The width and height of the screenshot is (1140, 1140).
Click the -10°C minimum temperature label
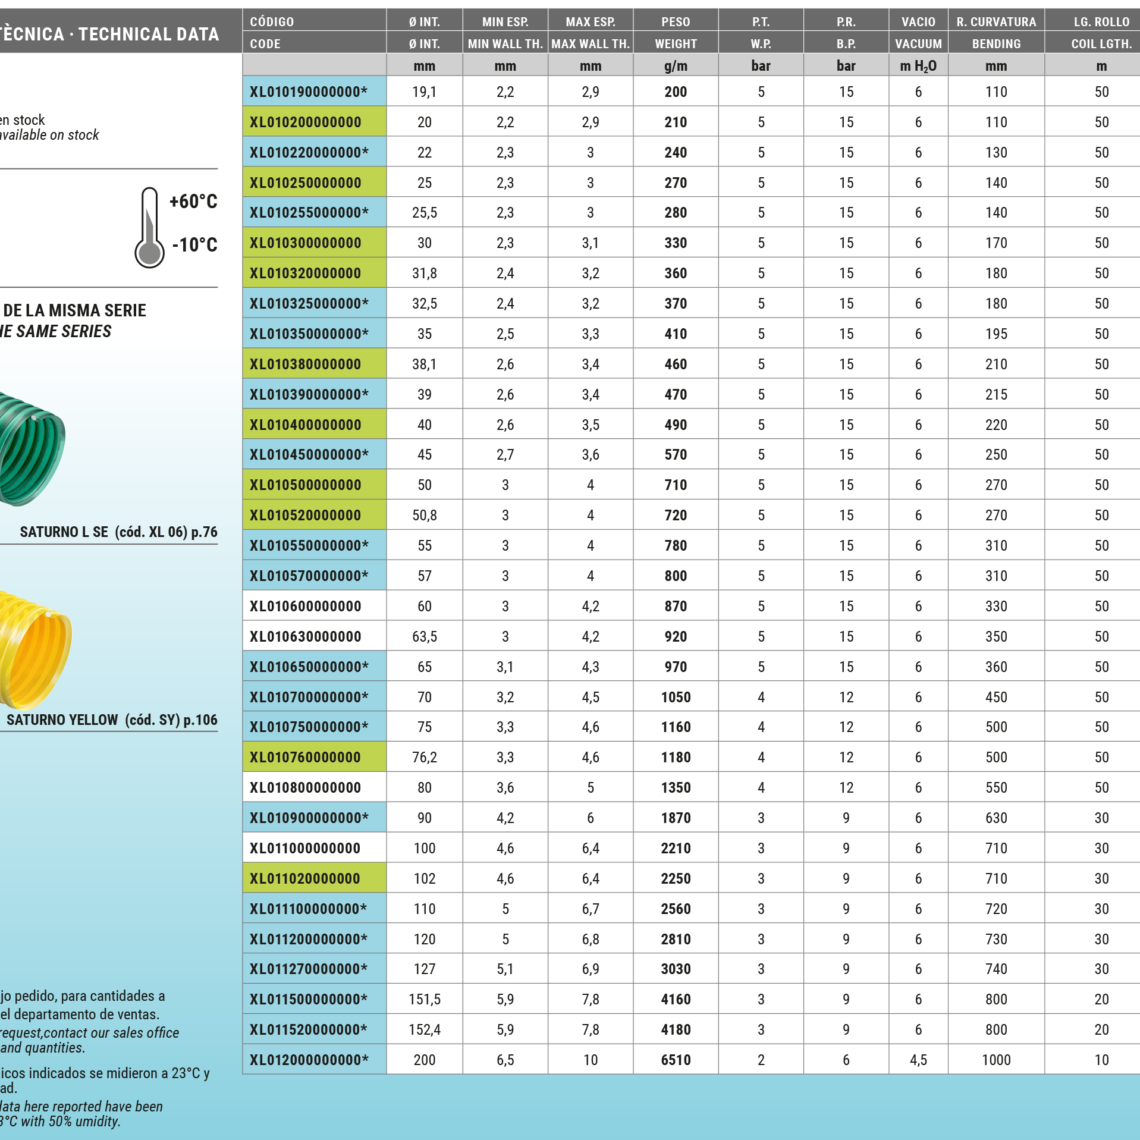click(x=193, y=245)
